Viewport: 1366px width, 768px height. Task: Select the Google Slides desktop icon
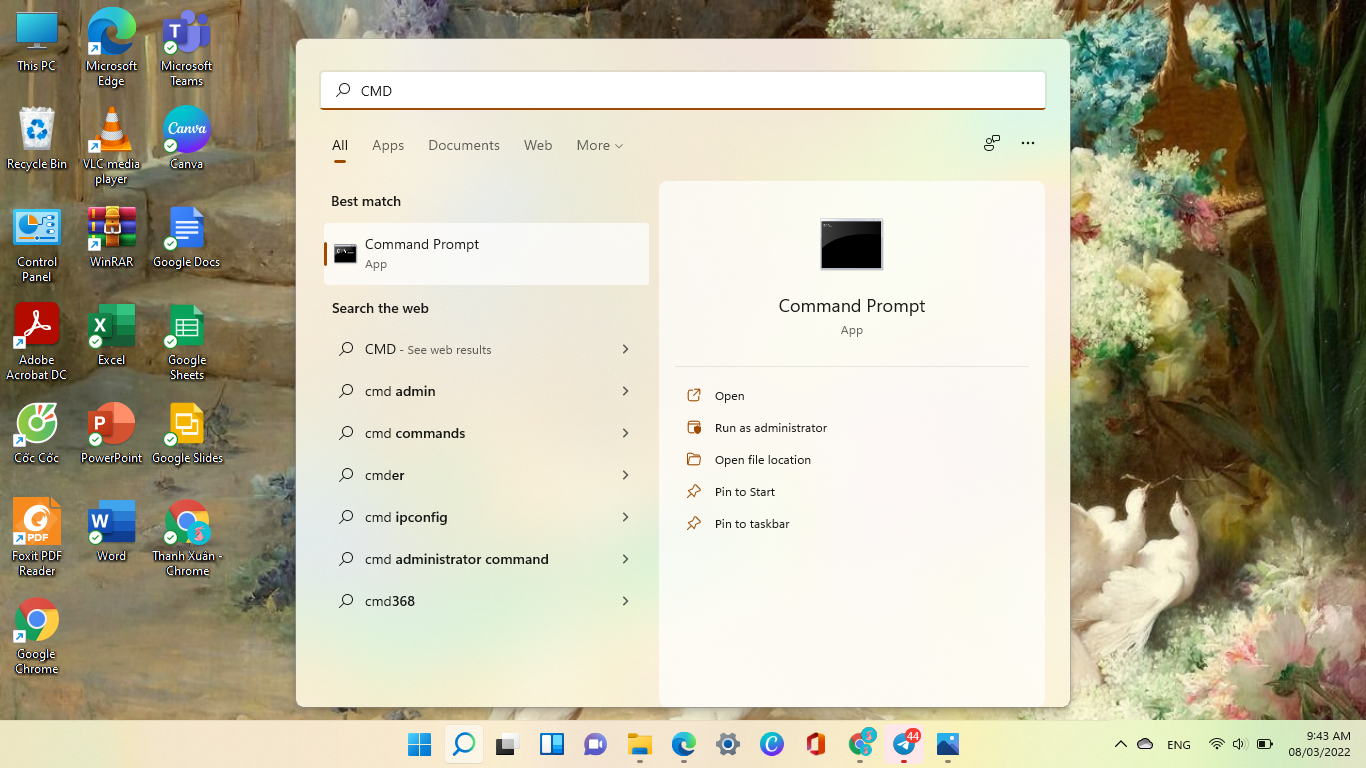tap(187, 433)
